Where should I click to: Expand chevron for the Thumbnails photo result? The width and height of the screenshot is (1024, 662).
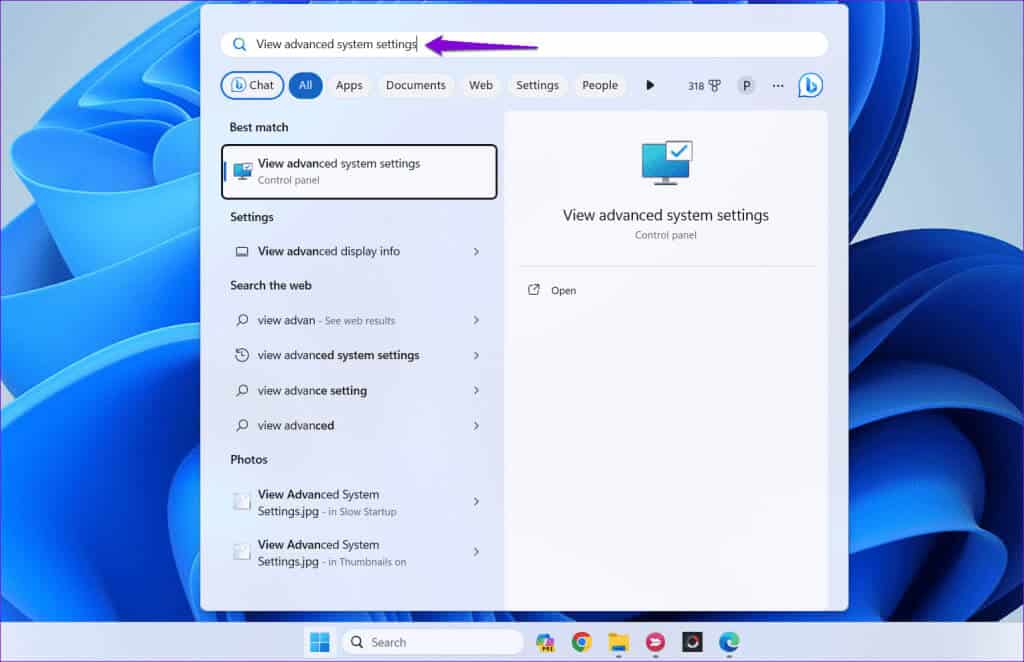(476, 552)
